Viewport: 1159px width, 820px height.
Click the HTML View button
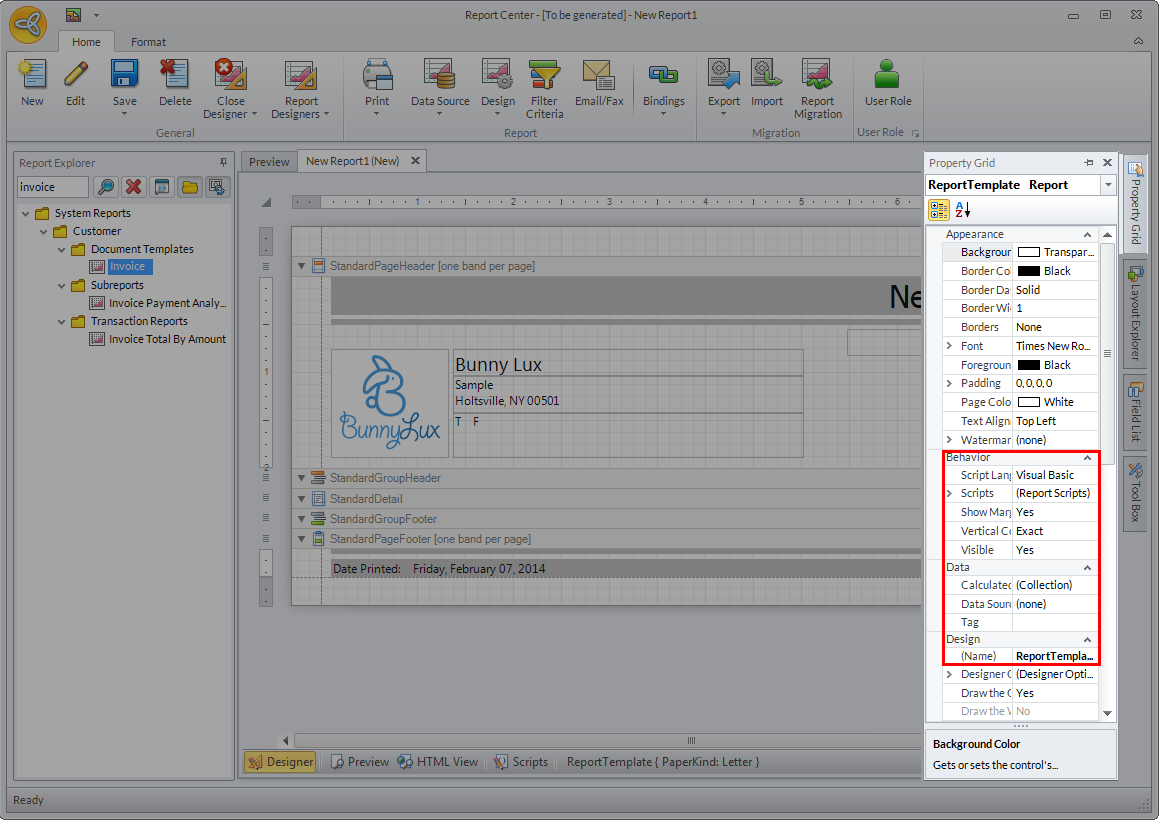pos(437,762)
